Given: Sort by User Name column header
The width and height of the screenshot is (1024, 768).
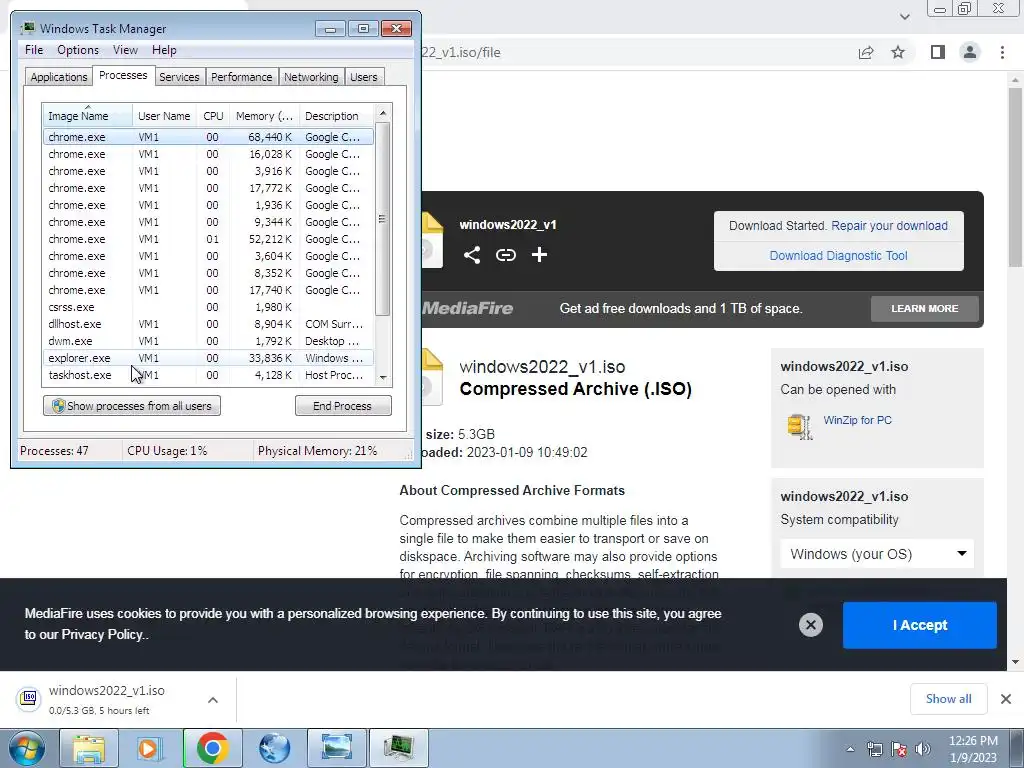Looking at the screenshot, I should 164,116.
